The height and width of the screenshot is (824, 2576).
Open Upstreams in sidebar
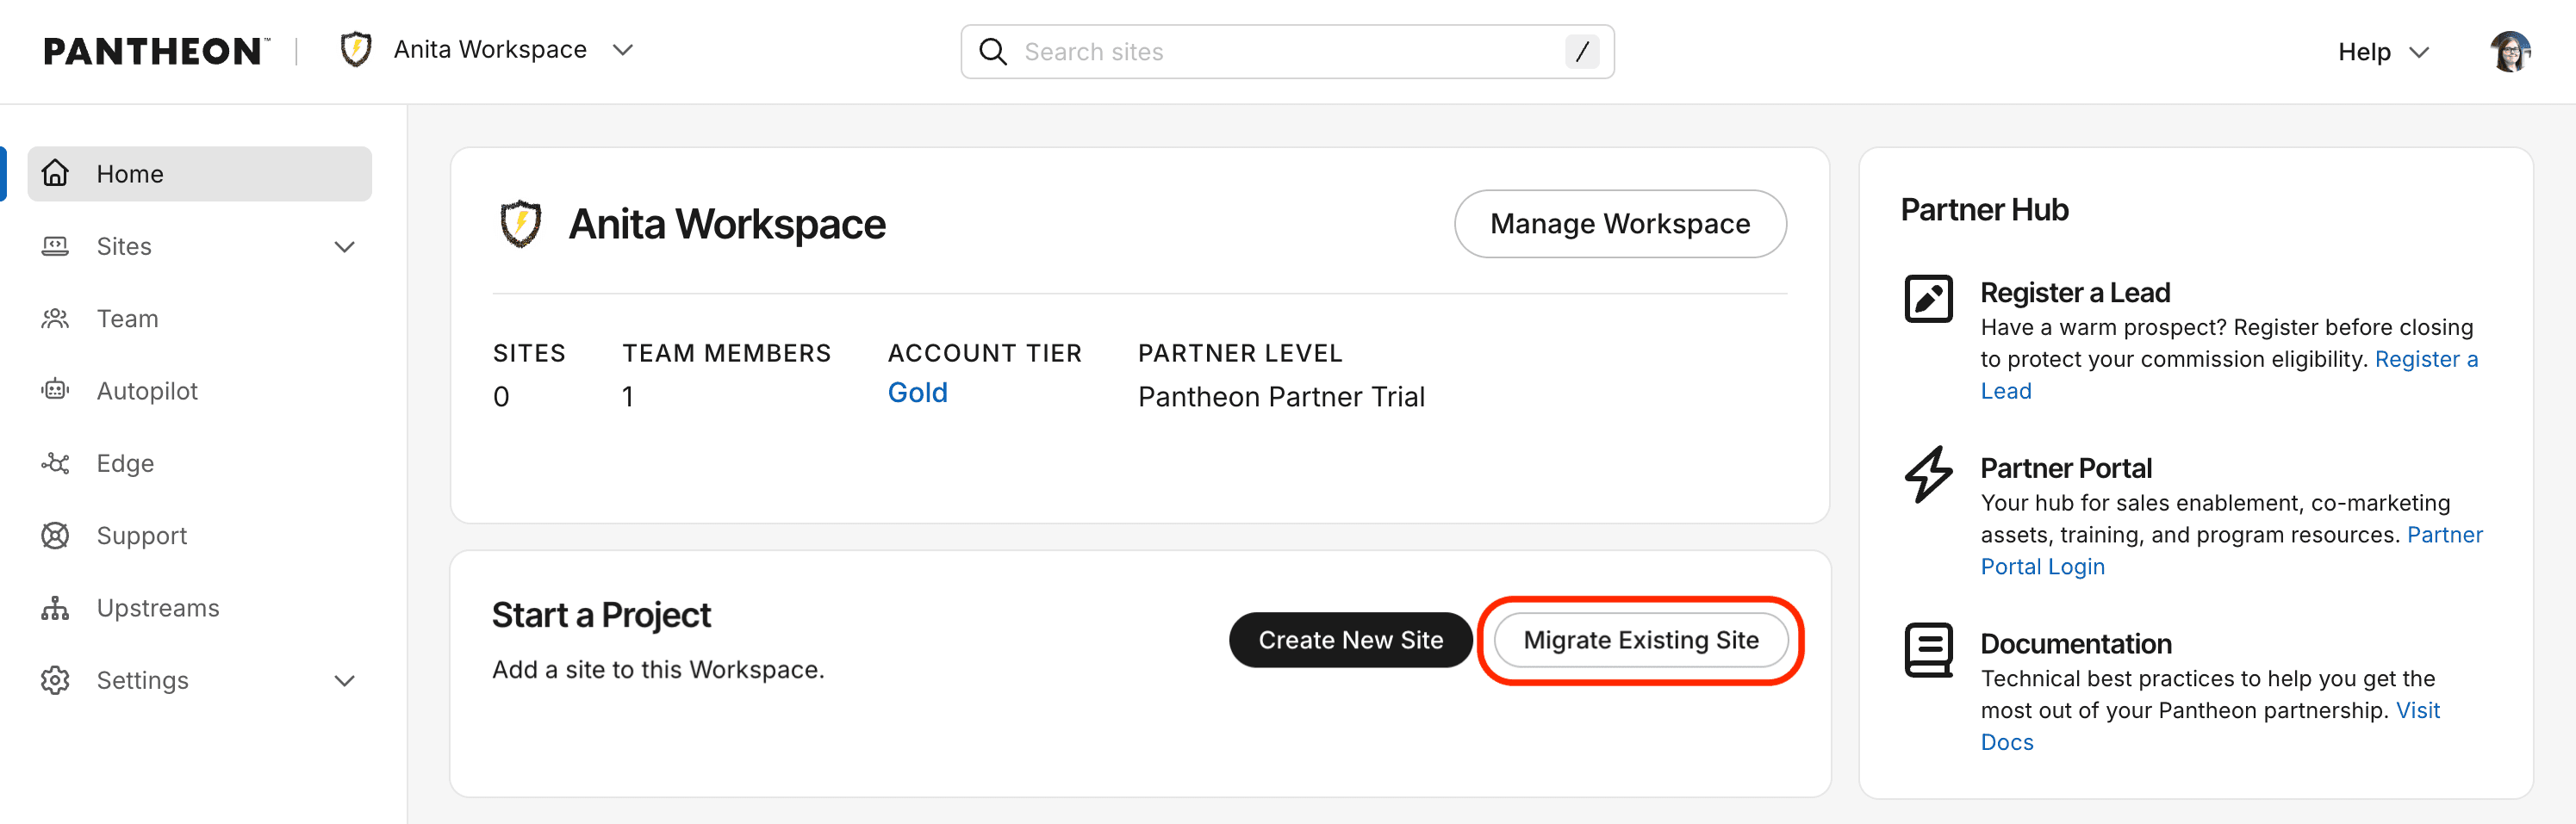[200, 608]
